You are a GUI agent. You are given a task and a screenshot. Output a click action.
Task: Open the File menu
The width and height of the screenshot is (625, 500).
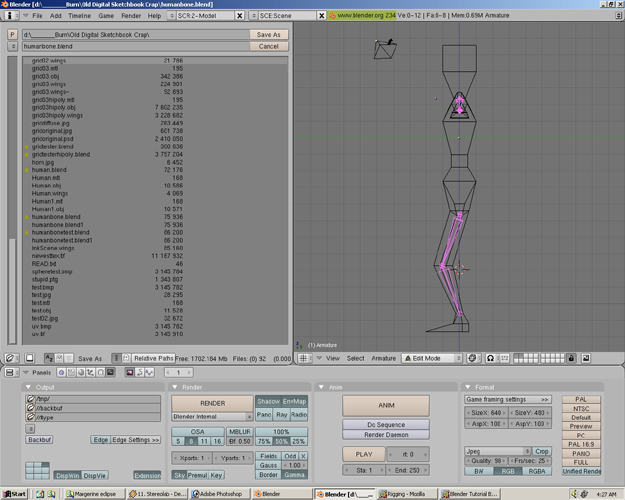point(37,16)
